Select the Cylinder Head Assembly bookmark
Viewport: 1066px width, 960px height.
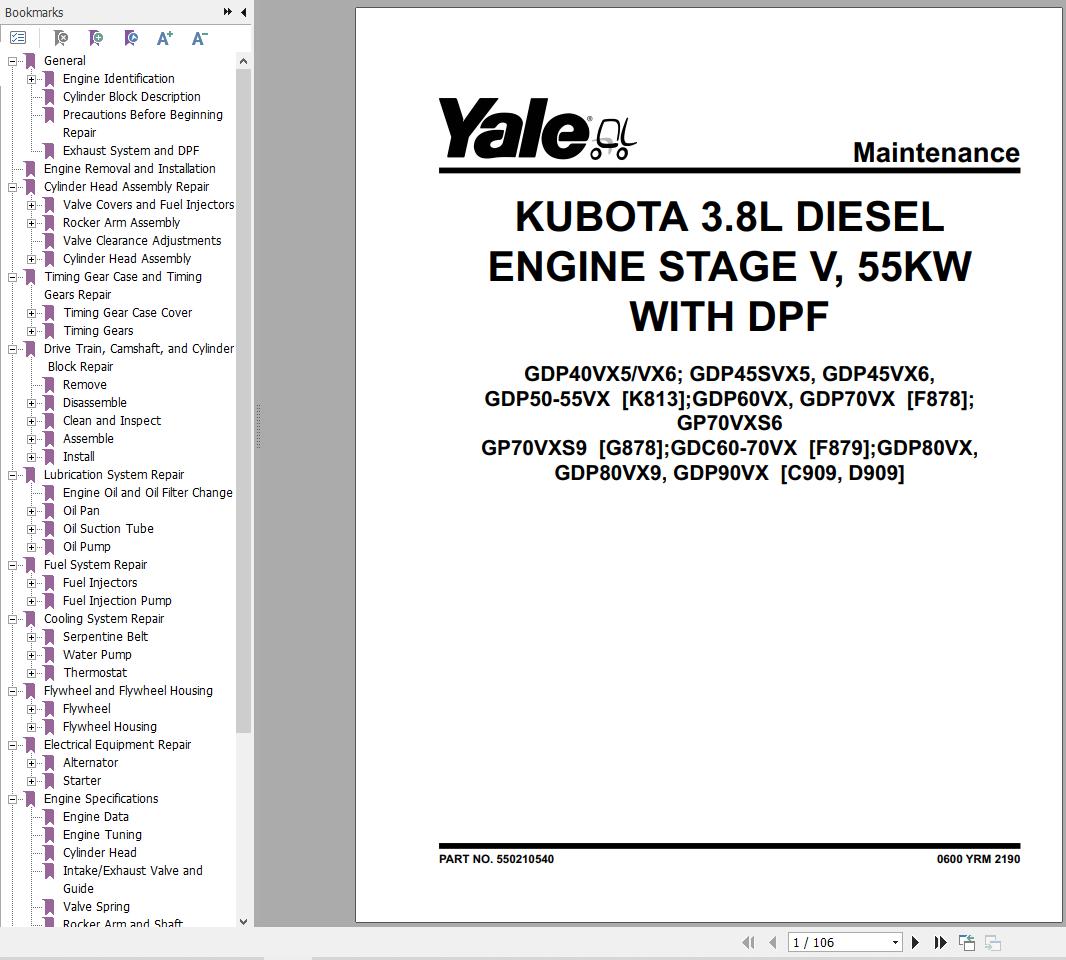click(x=126, y=258)
